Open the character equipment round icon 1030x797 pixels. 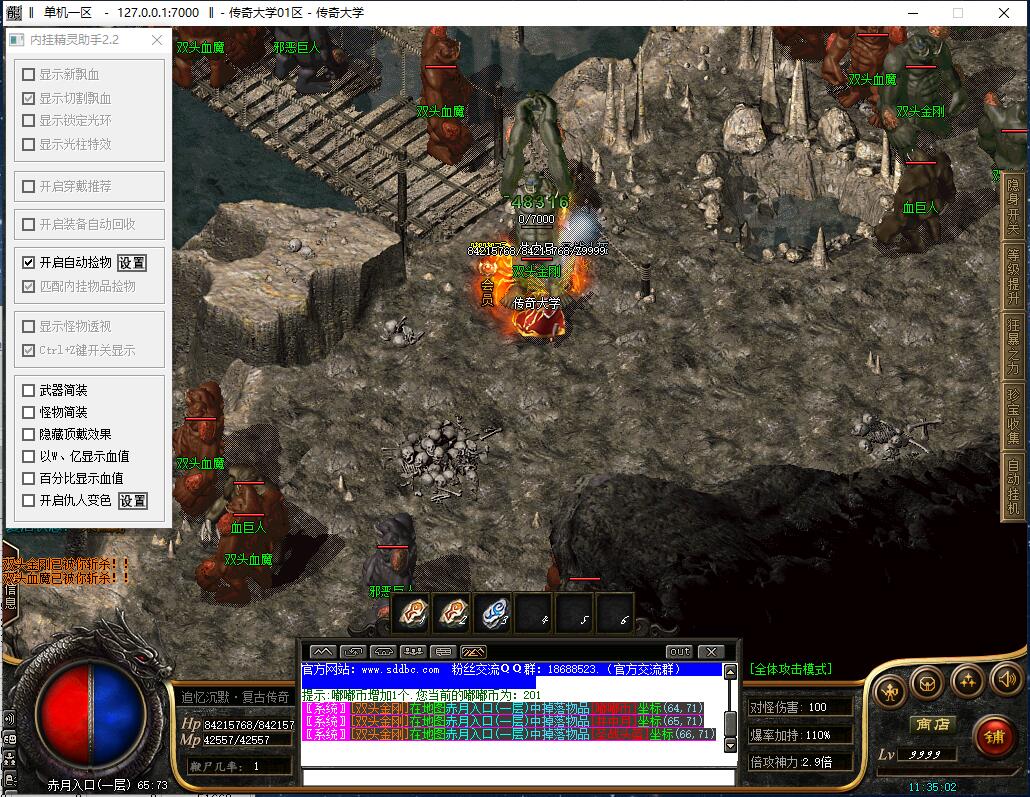(890, 690)
